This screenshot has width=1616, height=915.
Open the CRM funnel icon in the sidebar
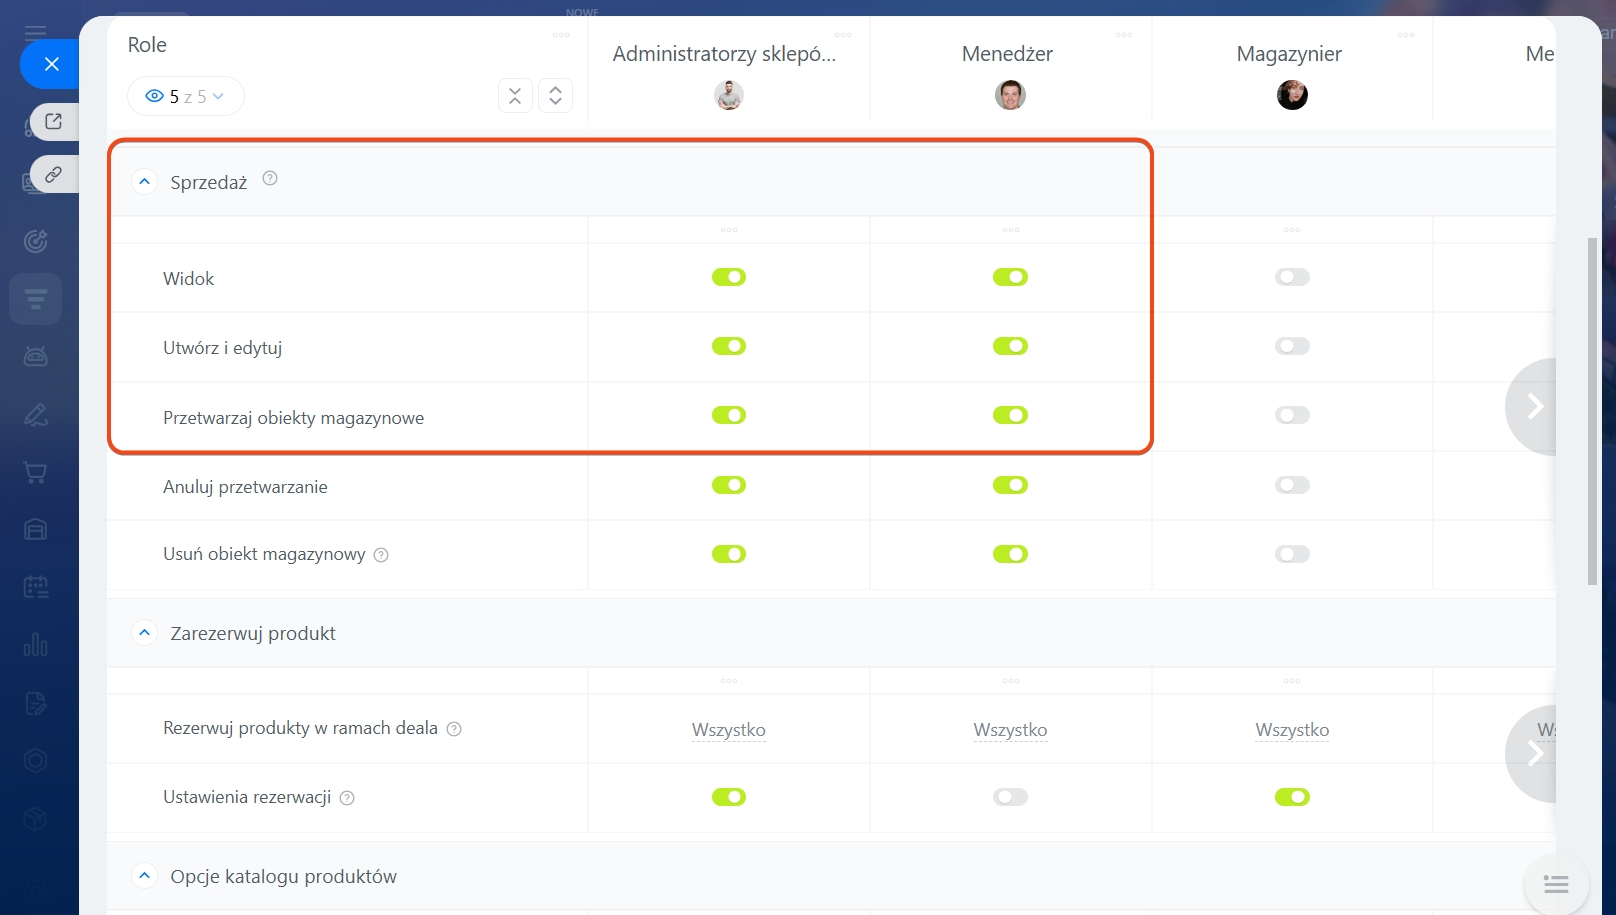point(36,299)
